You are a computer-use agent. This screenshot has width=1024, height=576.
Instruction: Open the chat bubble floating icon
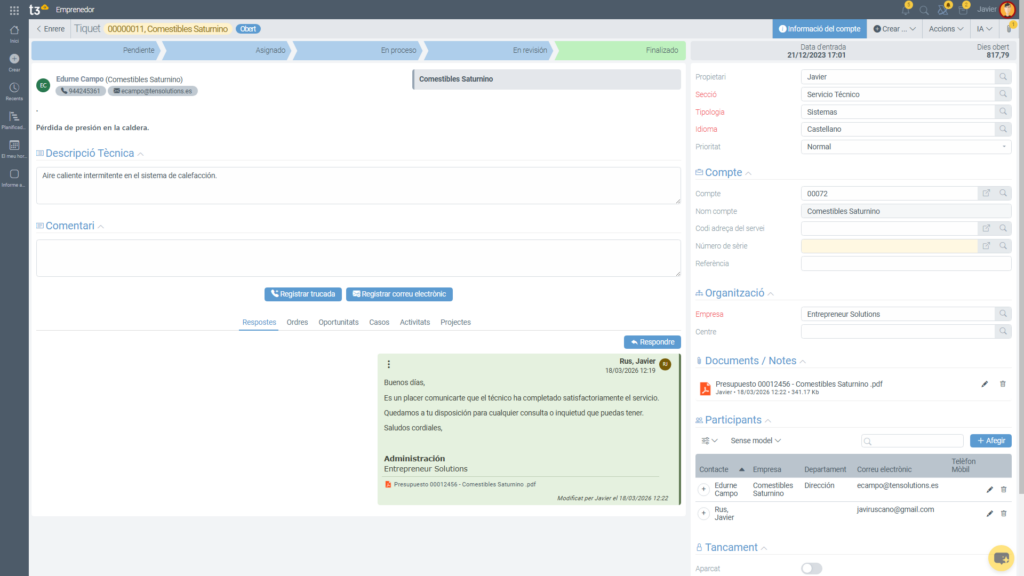(1000, 557)
